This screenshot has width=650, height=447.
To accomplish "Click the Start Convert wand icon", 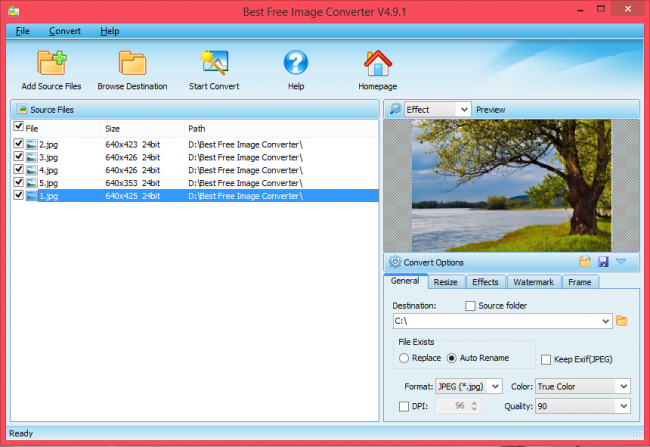I will point(214,63).
